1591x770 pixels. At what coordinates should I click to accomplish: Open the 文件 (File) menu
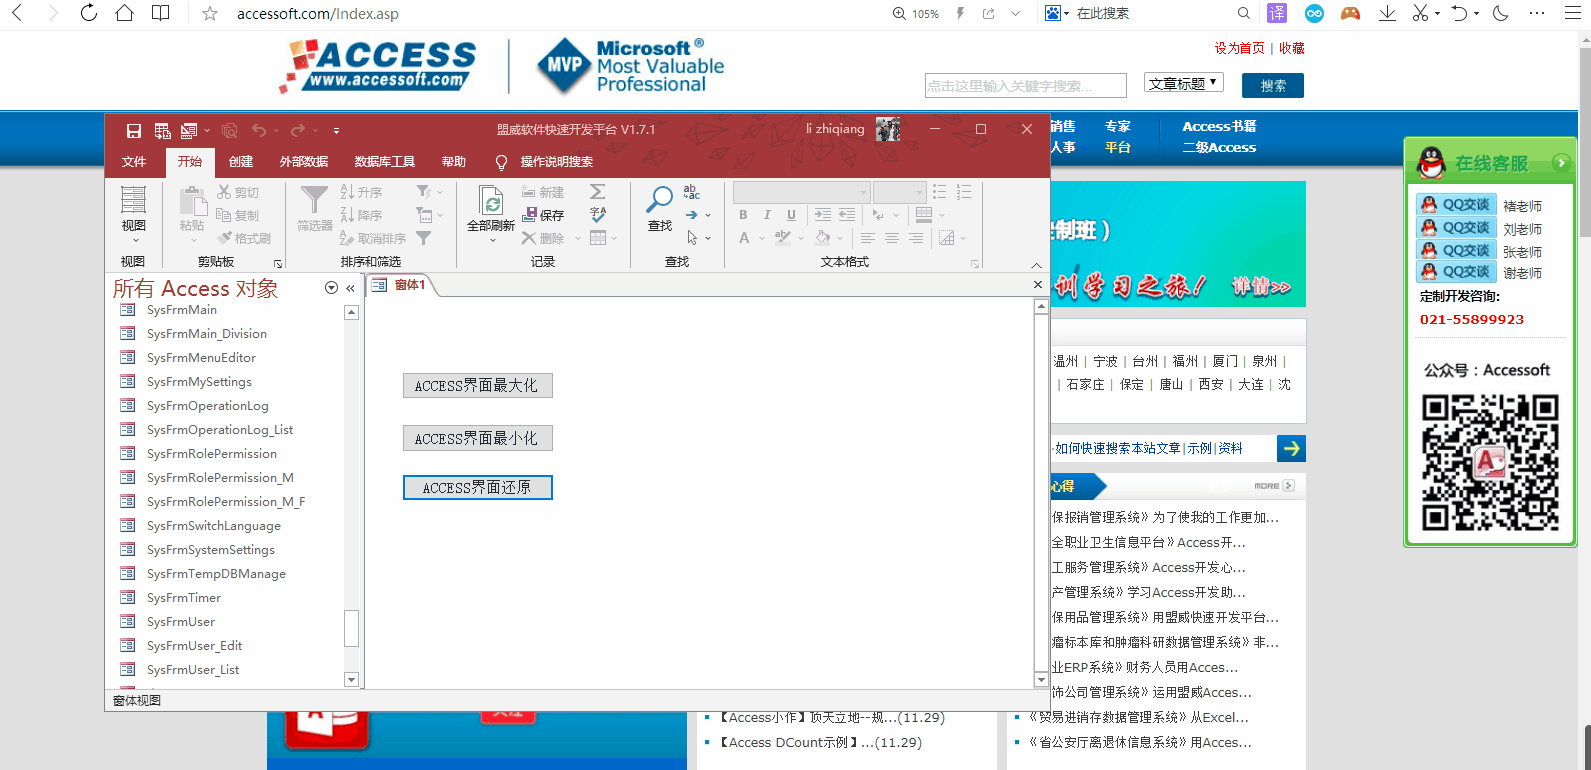[x=134, y=162]
